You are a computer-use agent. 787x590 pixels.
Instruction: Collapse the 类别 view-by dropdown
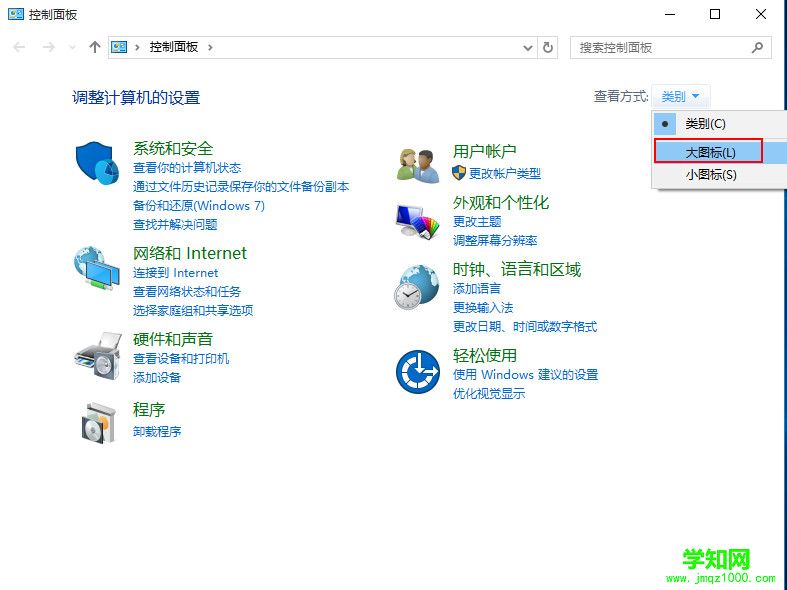(x=684, y=97)
